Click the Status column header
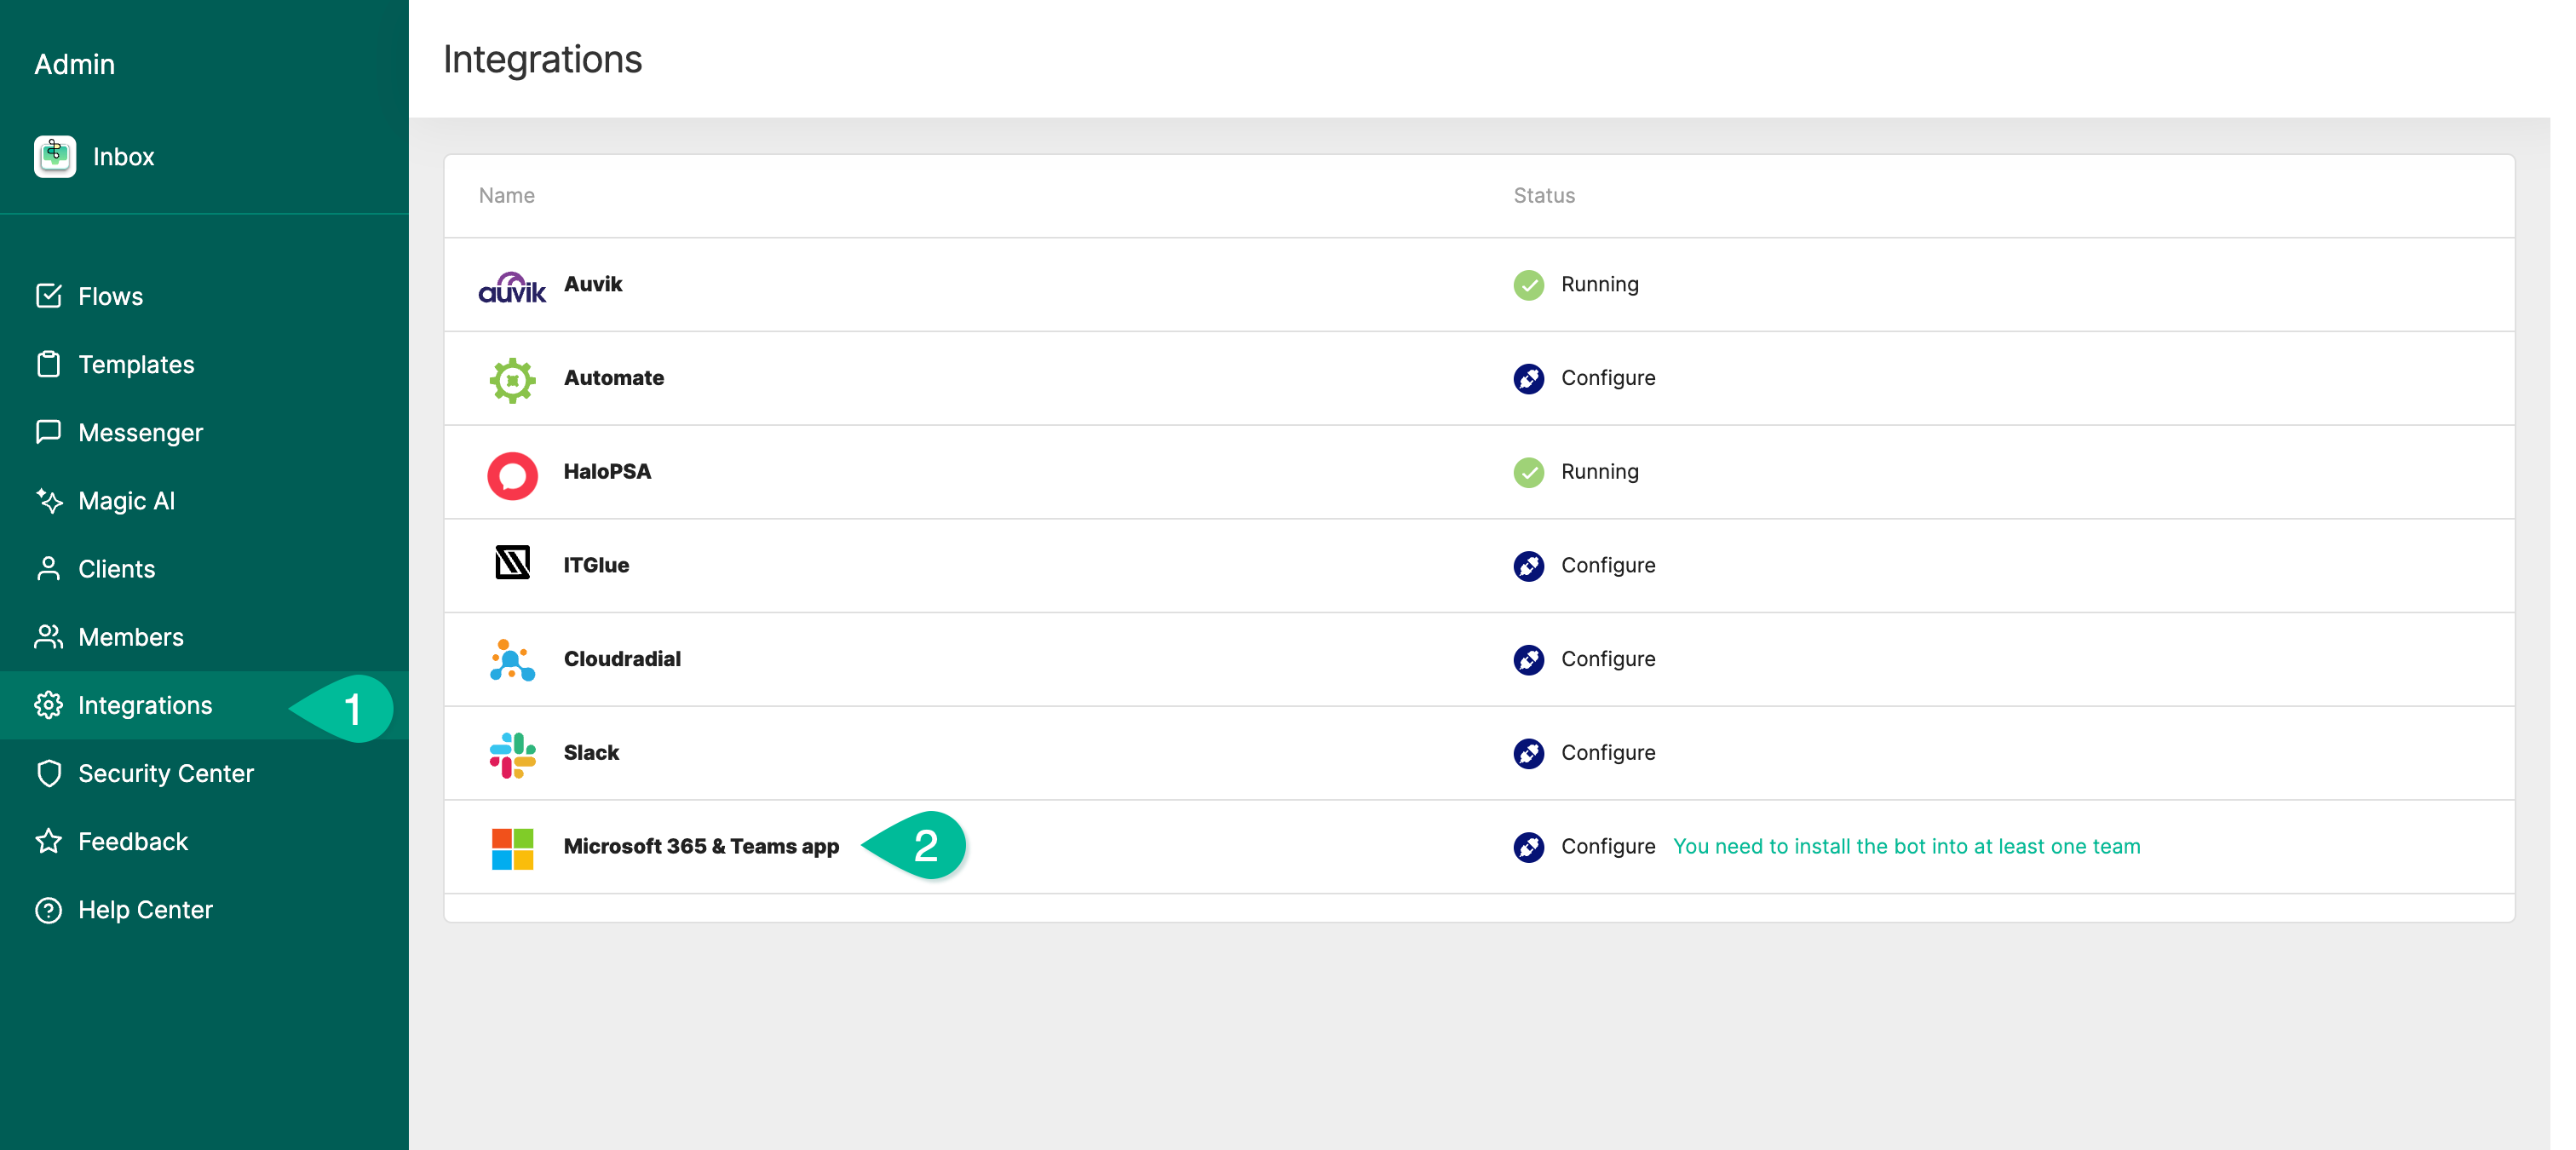This screenshot has height=1150, width=2576. coord(1543,196)
